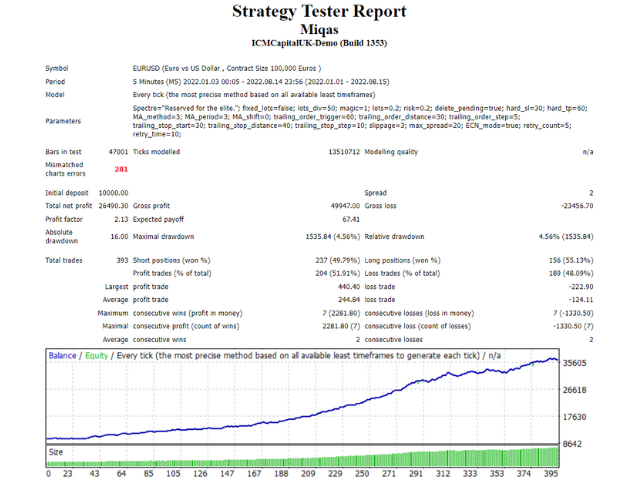Select the chart axis value '8642'
640x480 pixels.
(x=572, y=444)
